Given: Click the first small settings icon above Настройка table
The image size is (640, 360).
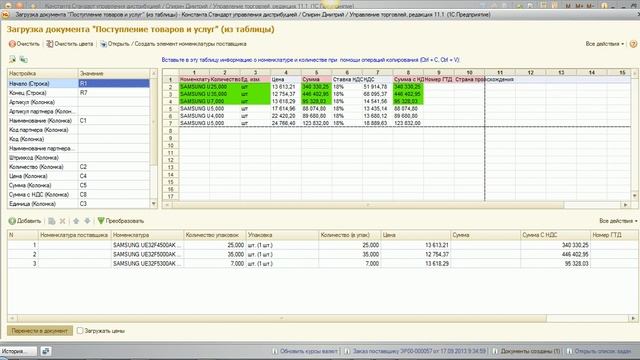Looking at the screenshot, I should click(x=13, y=59).
